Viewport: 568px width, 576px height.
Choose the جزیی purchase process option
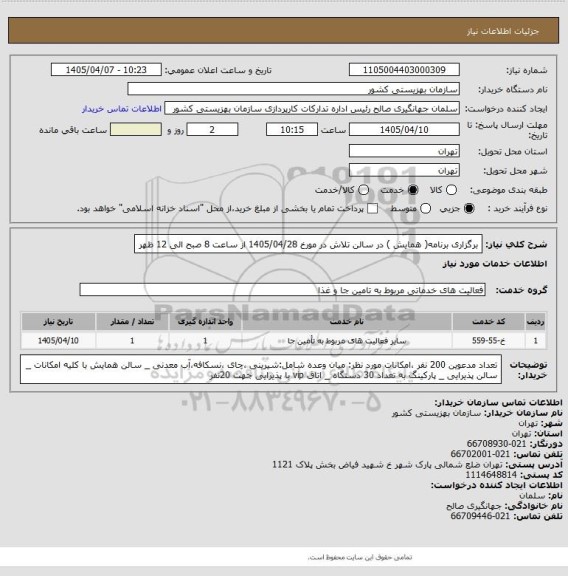click(x=469, y=209)
